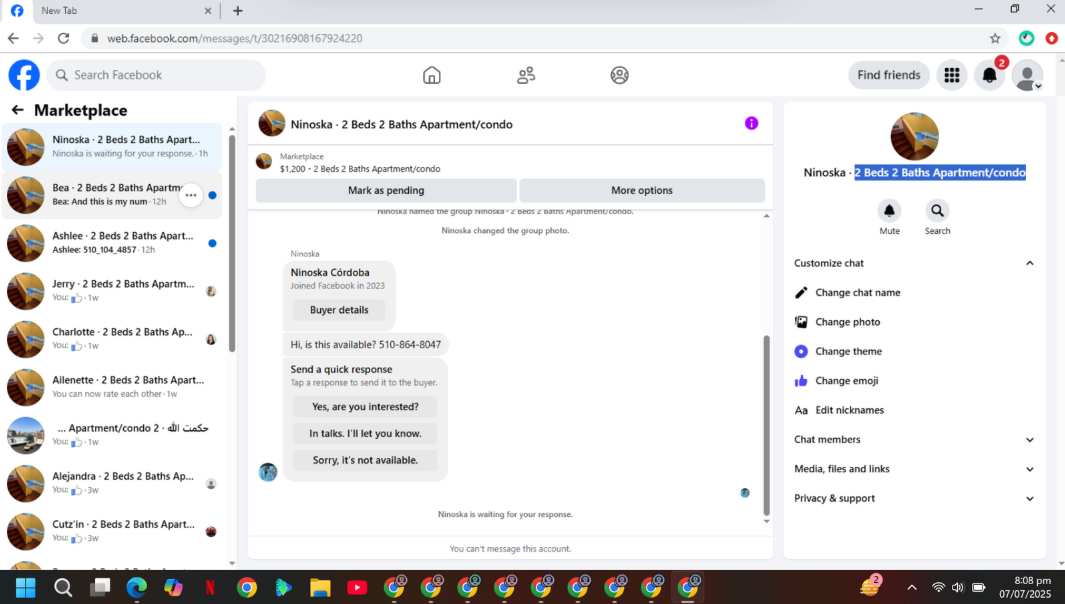Mute this chat with bell icon
The height and width of the screenshot is (604, 1065).
click(889, 211)
